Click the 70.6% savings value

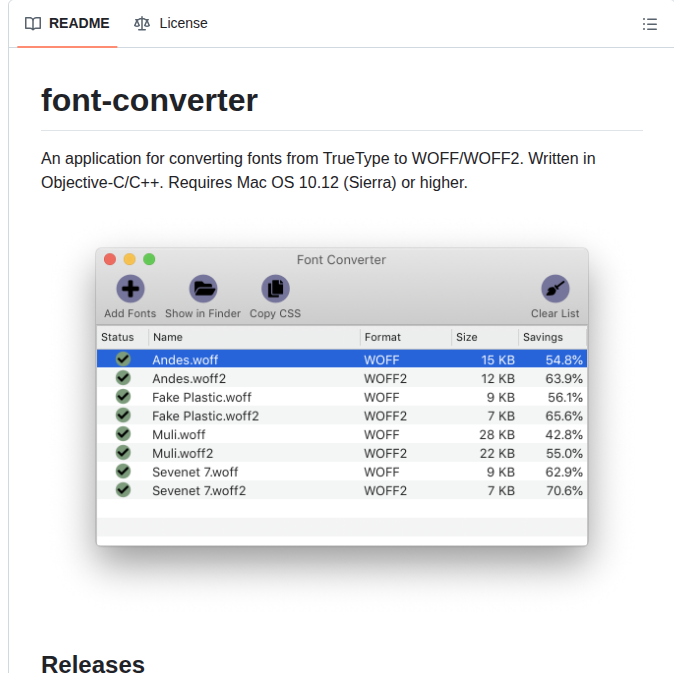tap(564, 491)
